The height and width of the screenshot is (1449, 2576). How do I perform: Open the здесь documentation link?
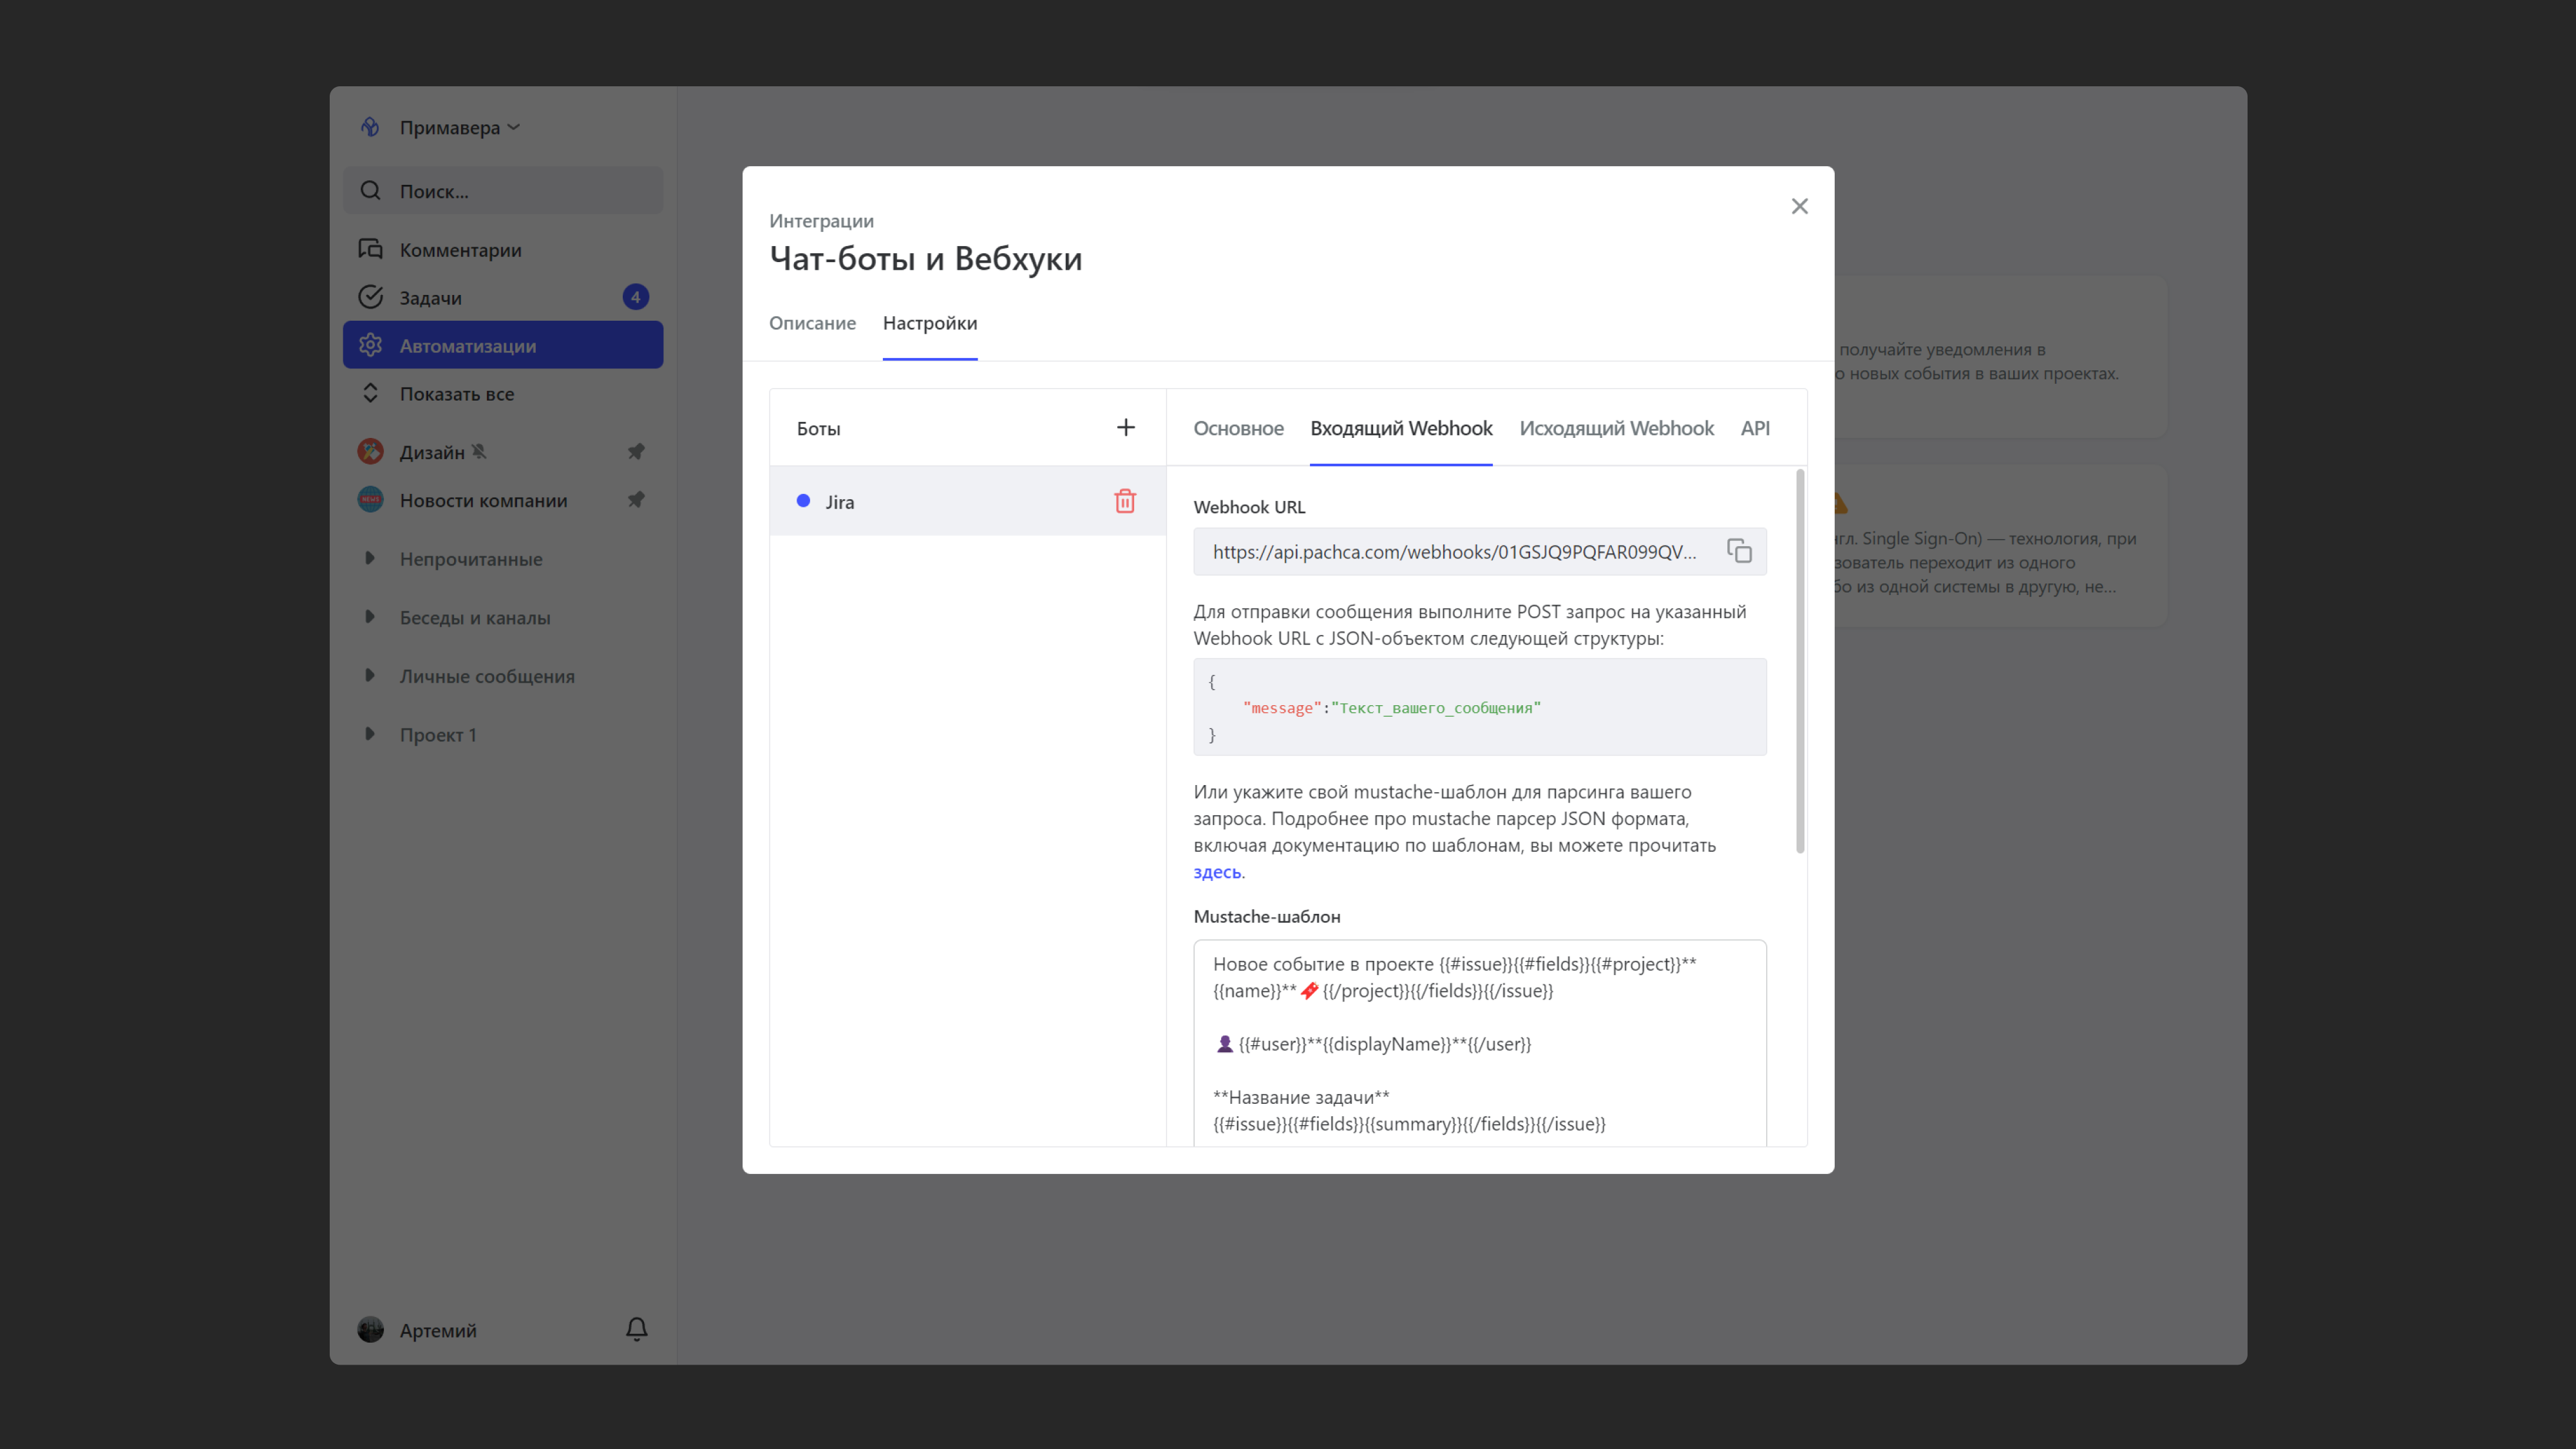[x=1217, y=872]
